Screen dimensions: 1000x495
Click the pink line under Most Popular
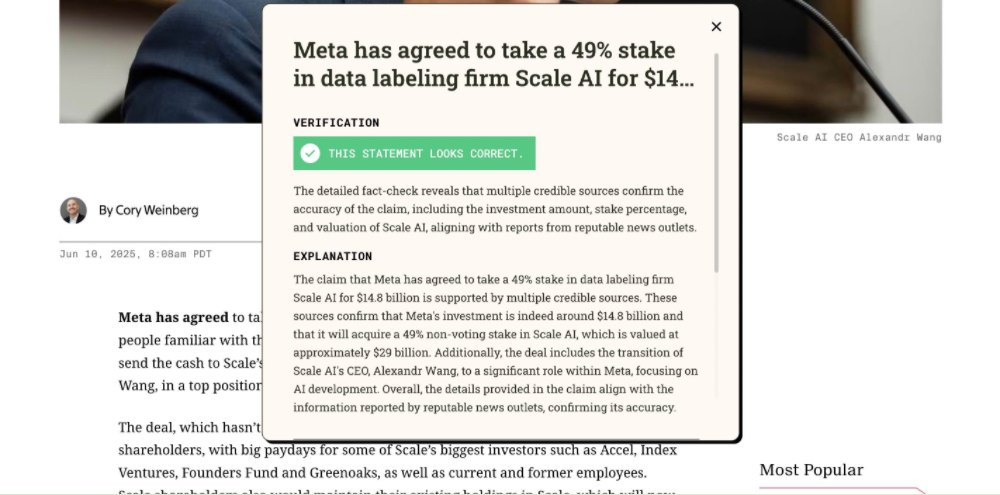(x=840, y=490)
